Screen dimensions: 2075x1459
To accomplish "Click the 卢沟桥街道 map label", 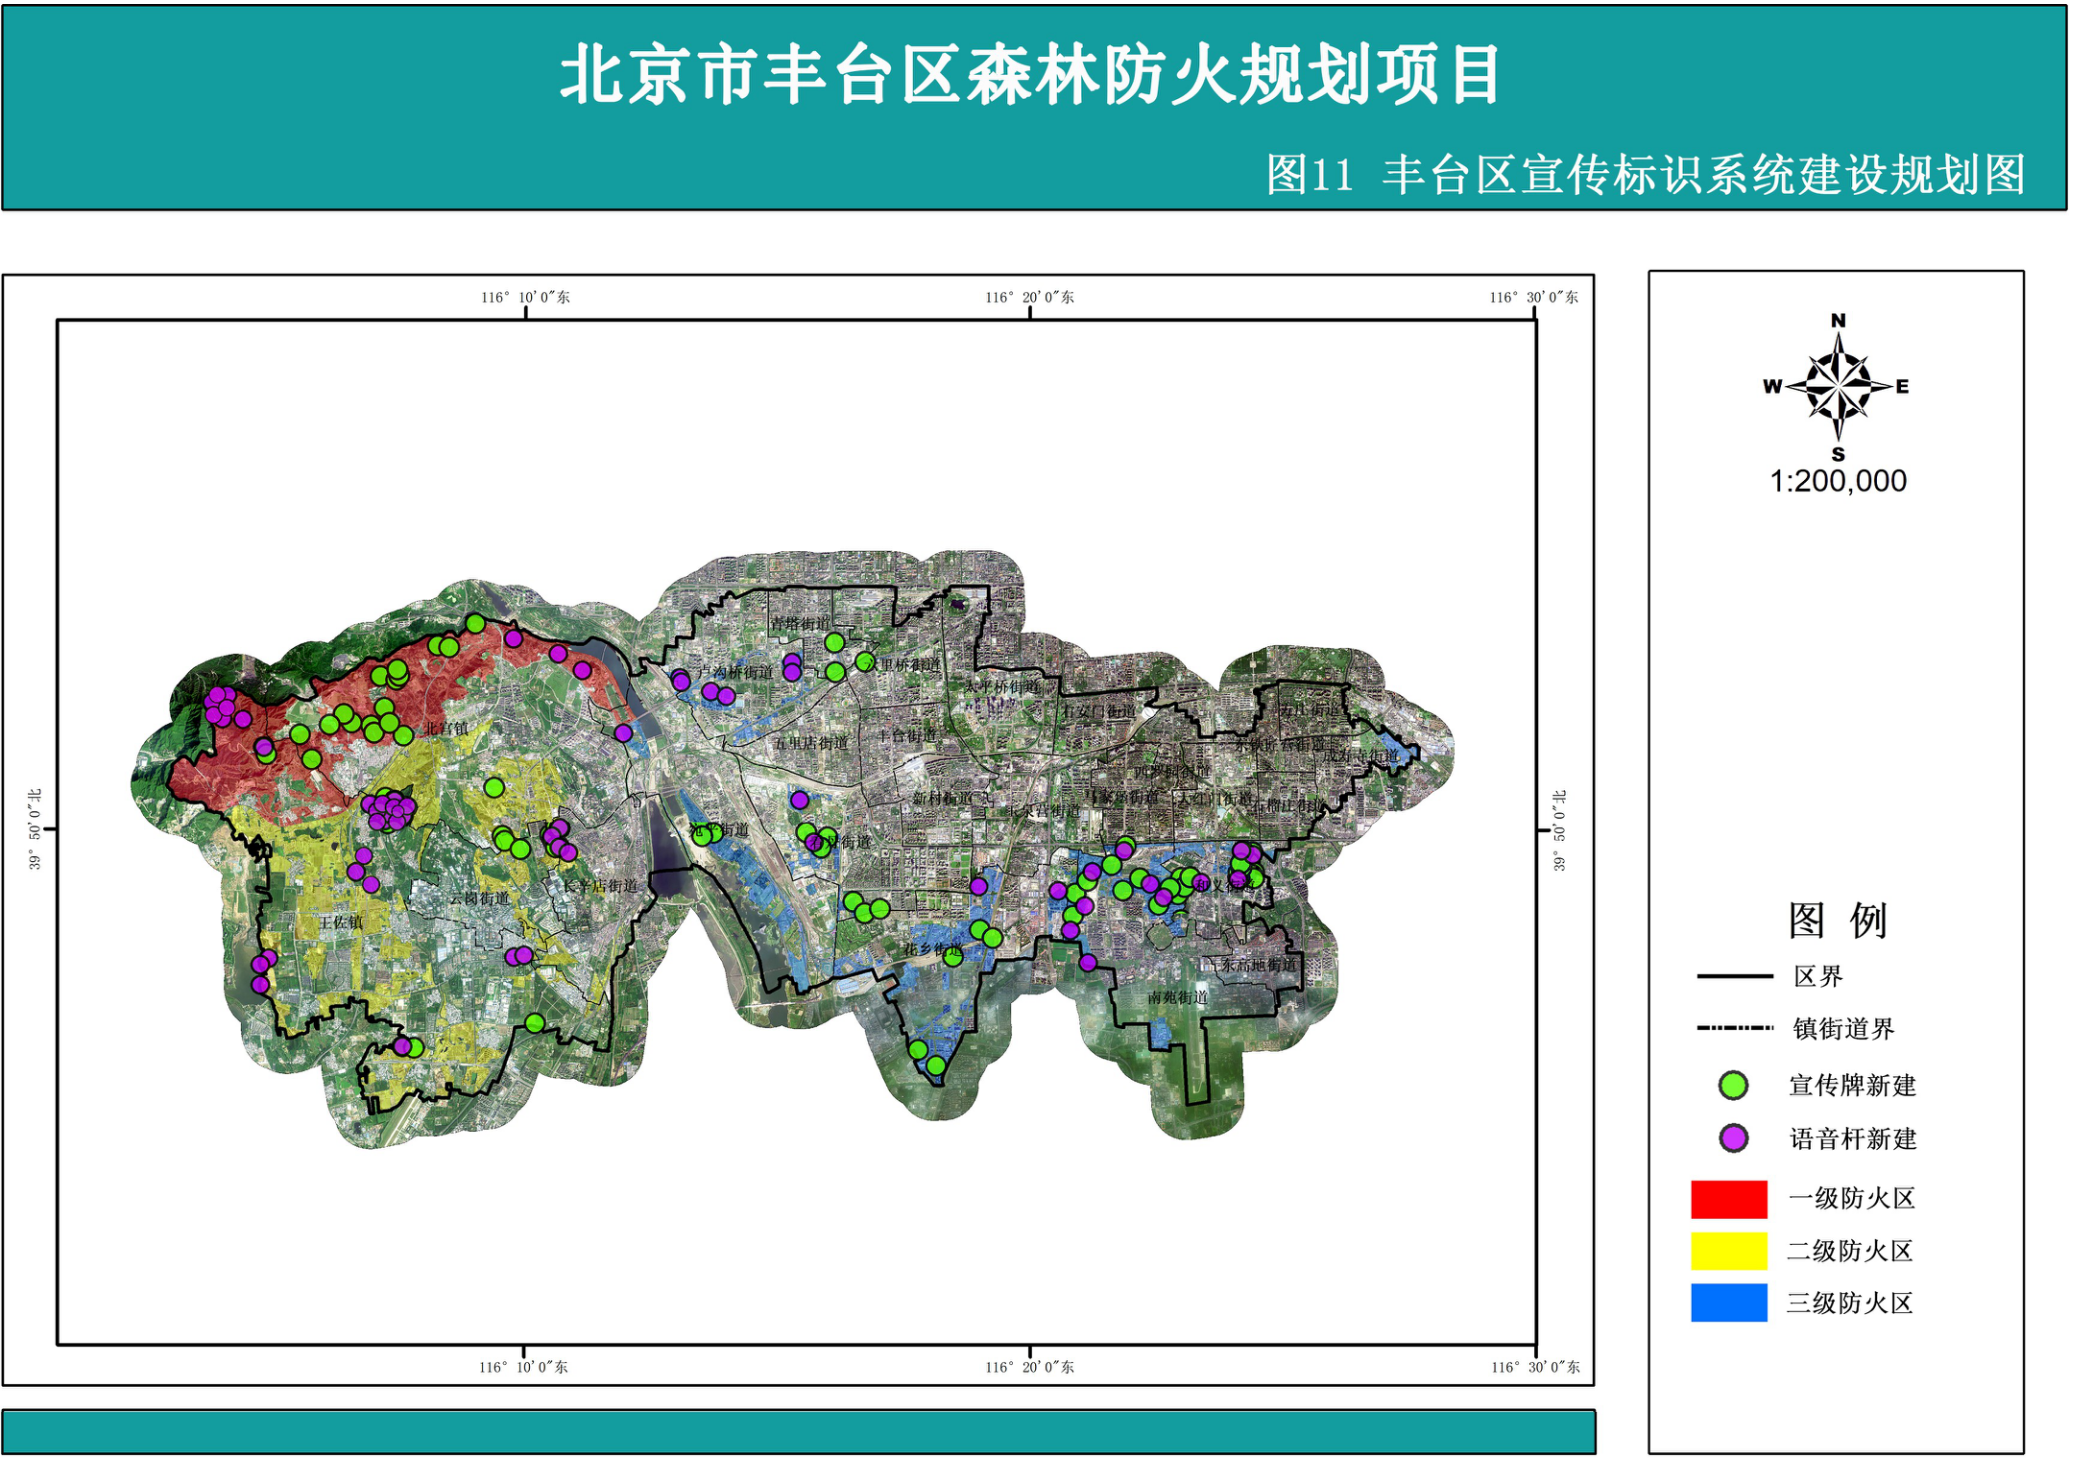I will [x=736, y=672].
